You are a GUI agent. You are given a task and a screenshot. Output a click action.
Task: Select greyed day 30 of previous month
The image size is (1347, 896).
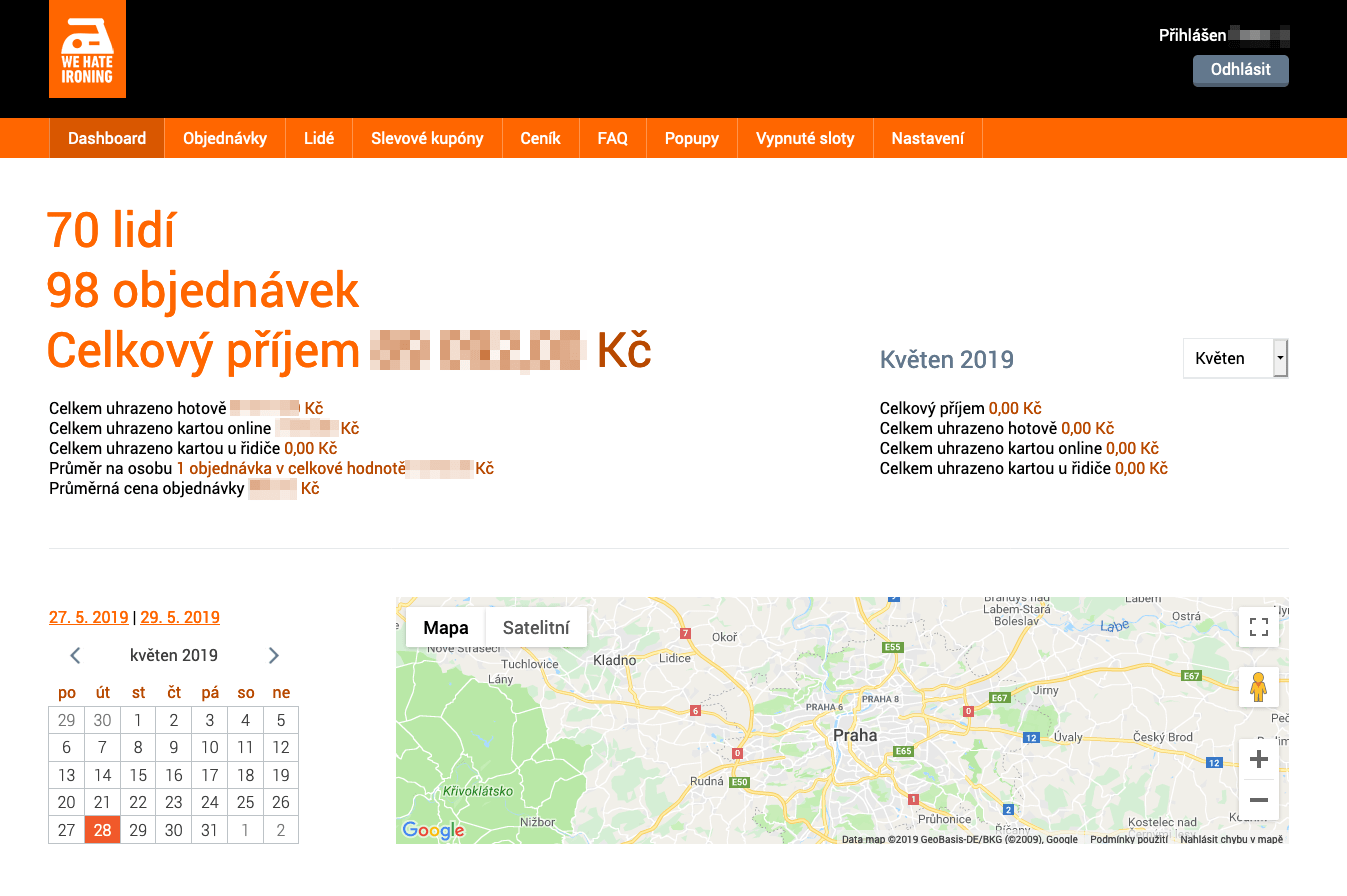(102, 720)
